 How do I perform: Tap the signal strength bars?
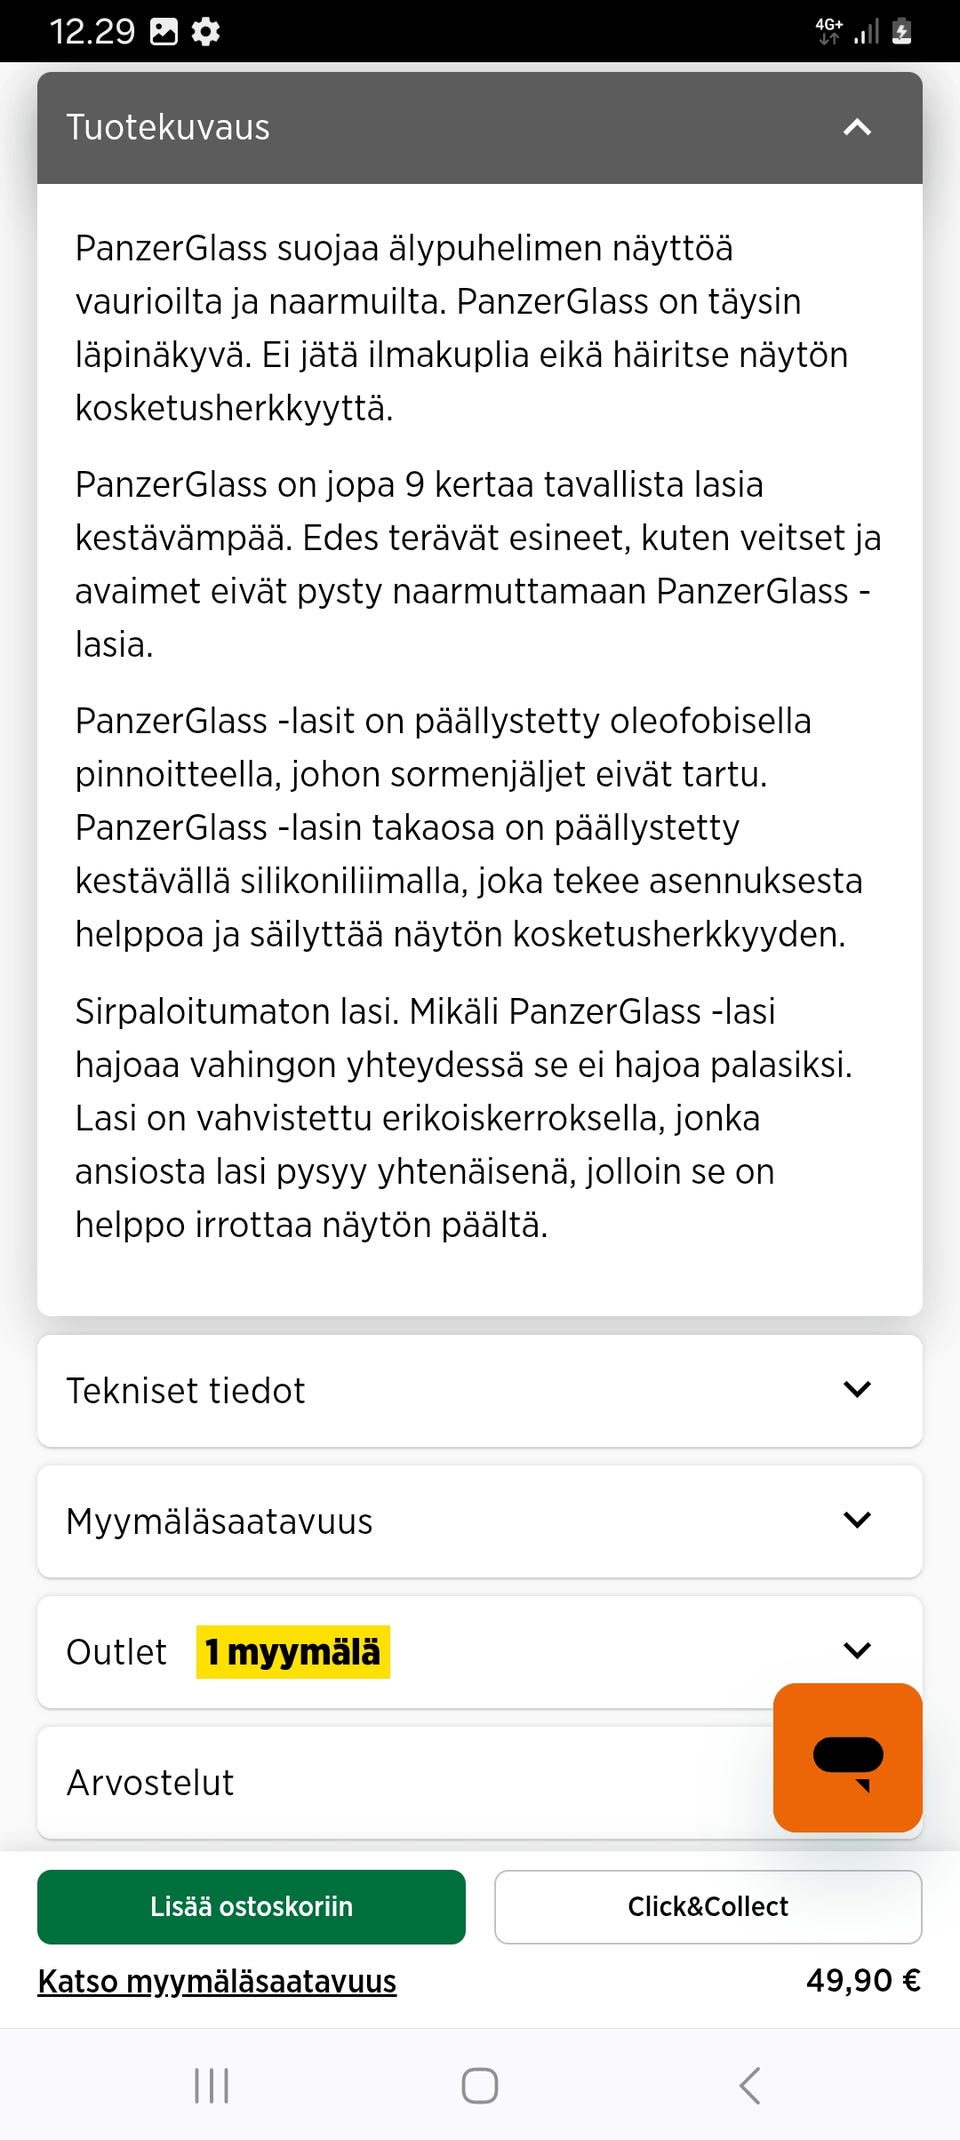866,31
